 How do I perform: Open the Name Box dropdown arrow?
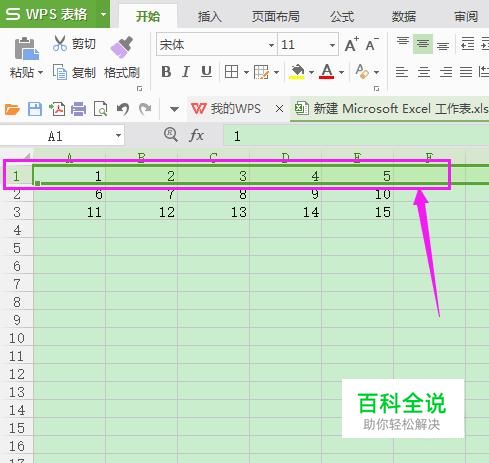[x=118, y=136]
